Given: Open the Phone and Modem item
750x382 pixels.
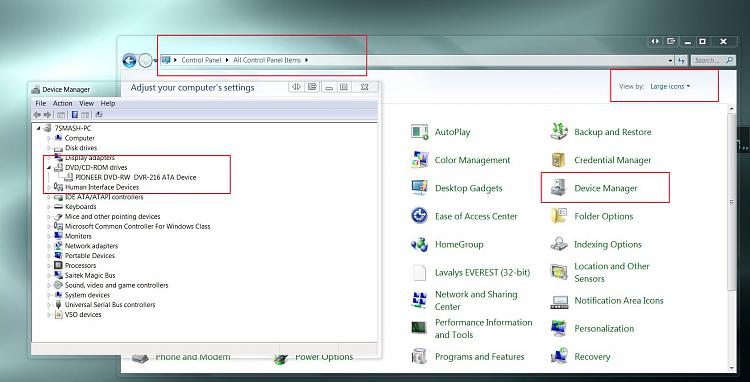Looking at the screenshot, I should [193, 357].
